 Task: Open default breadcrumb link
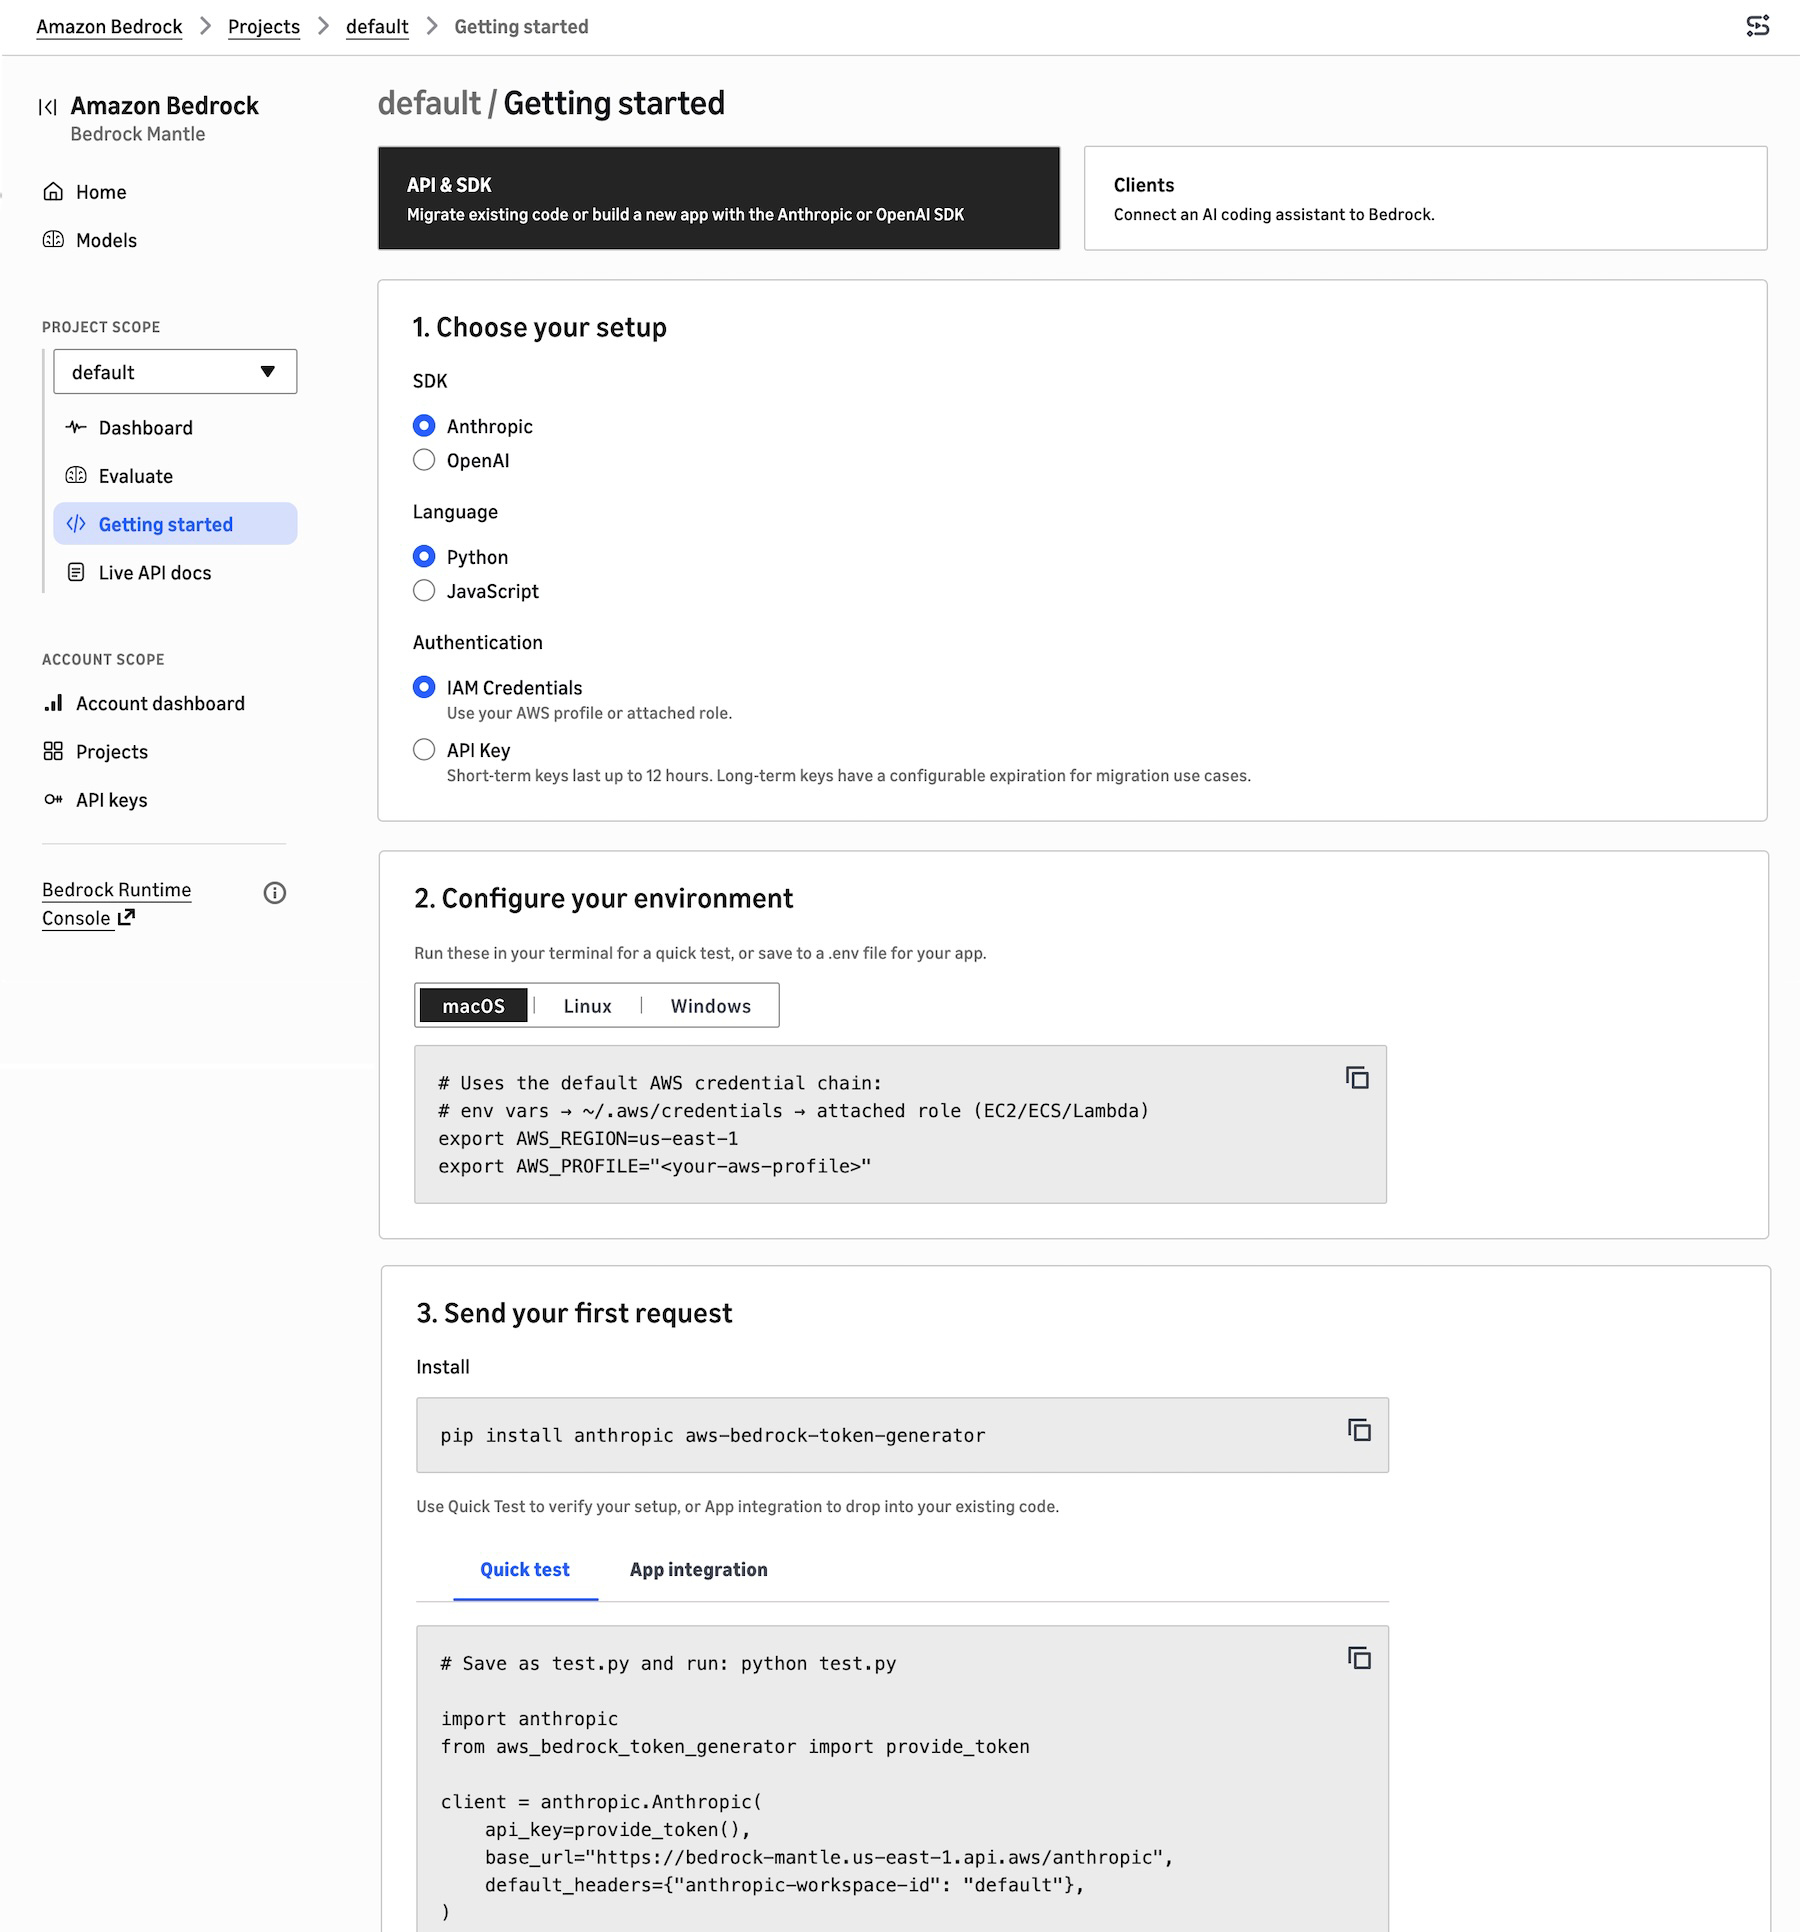click(377, 27)
